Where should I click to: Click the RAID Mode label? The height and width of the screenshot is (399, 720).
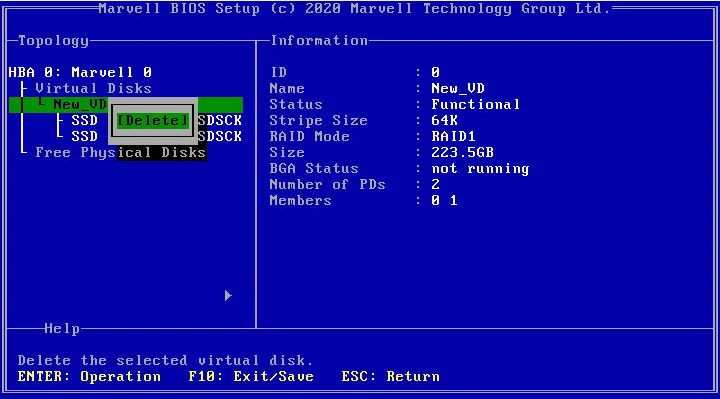click(x=309, y=136)
